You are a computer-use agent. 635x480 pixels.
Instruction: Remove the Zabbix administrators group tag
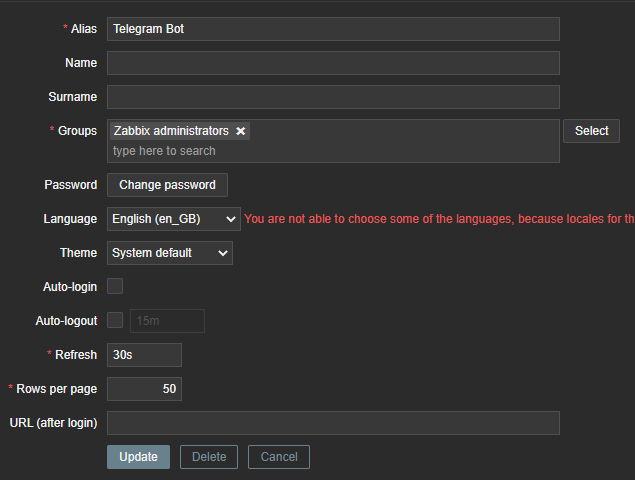241,131
